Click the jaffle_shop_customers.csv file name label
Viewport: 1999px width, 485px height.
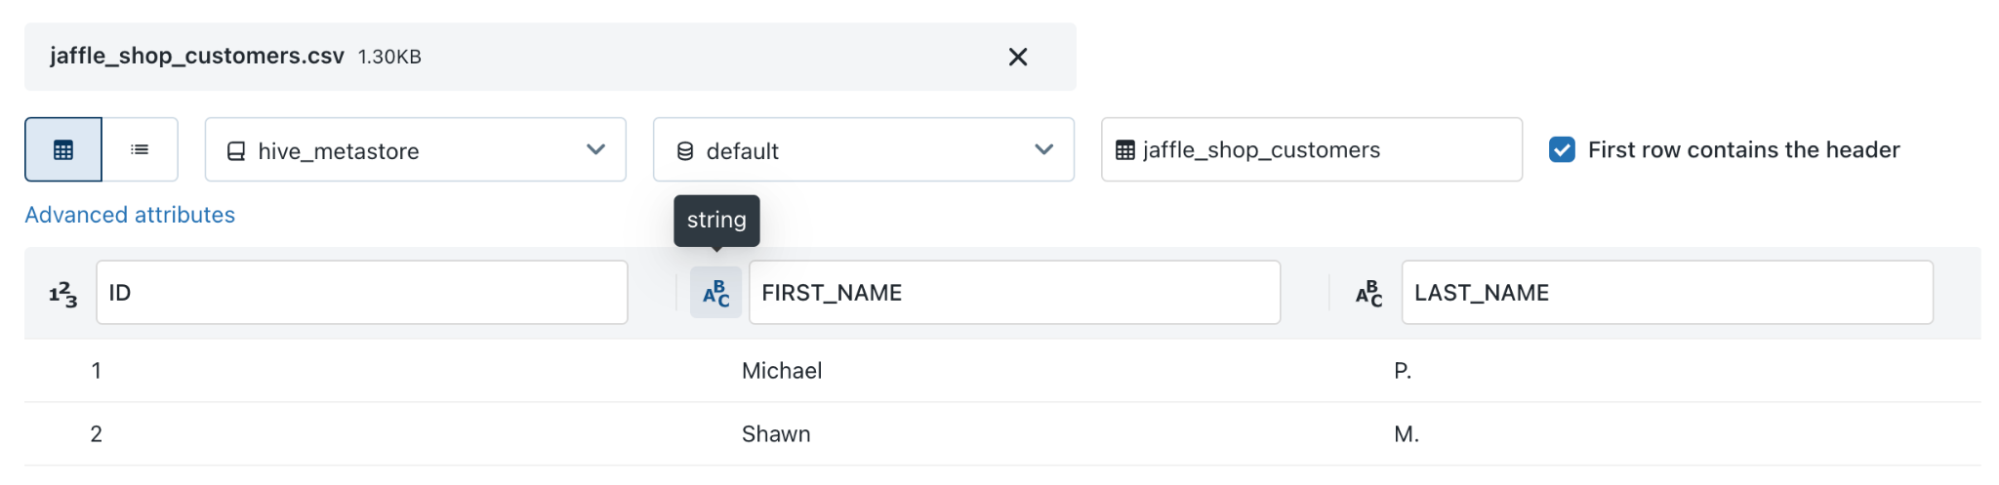(197, 56)
